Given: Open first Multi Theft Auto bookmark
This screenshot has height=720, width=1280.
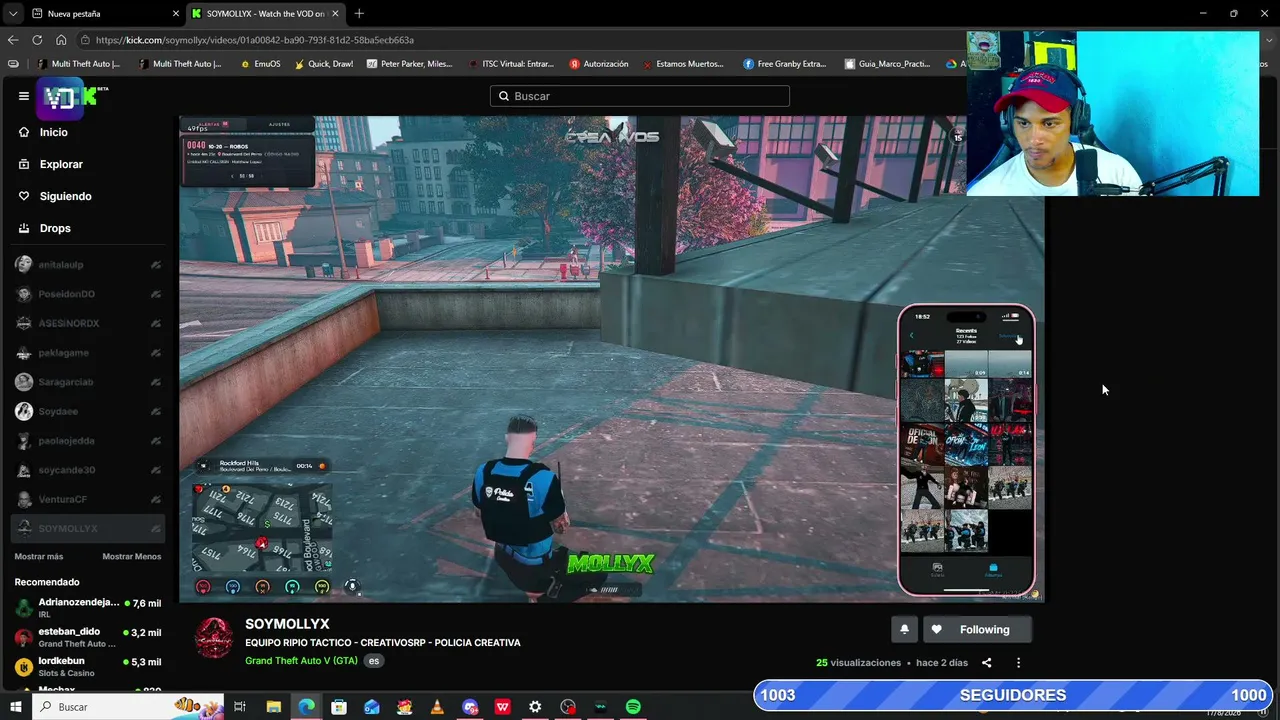Looking at the screenshot, I should point(78,64).
